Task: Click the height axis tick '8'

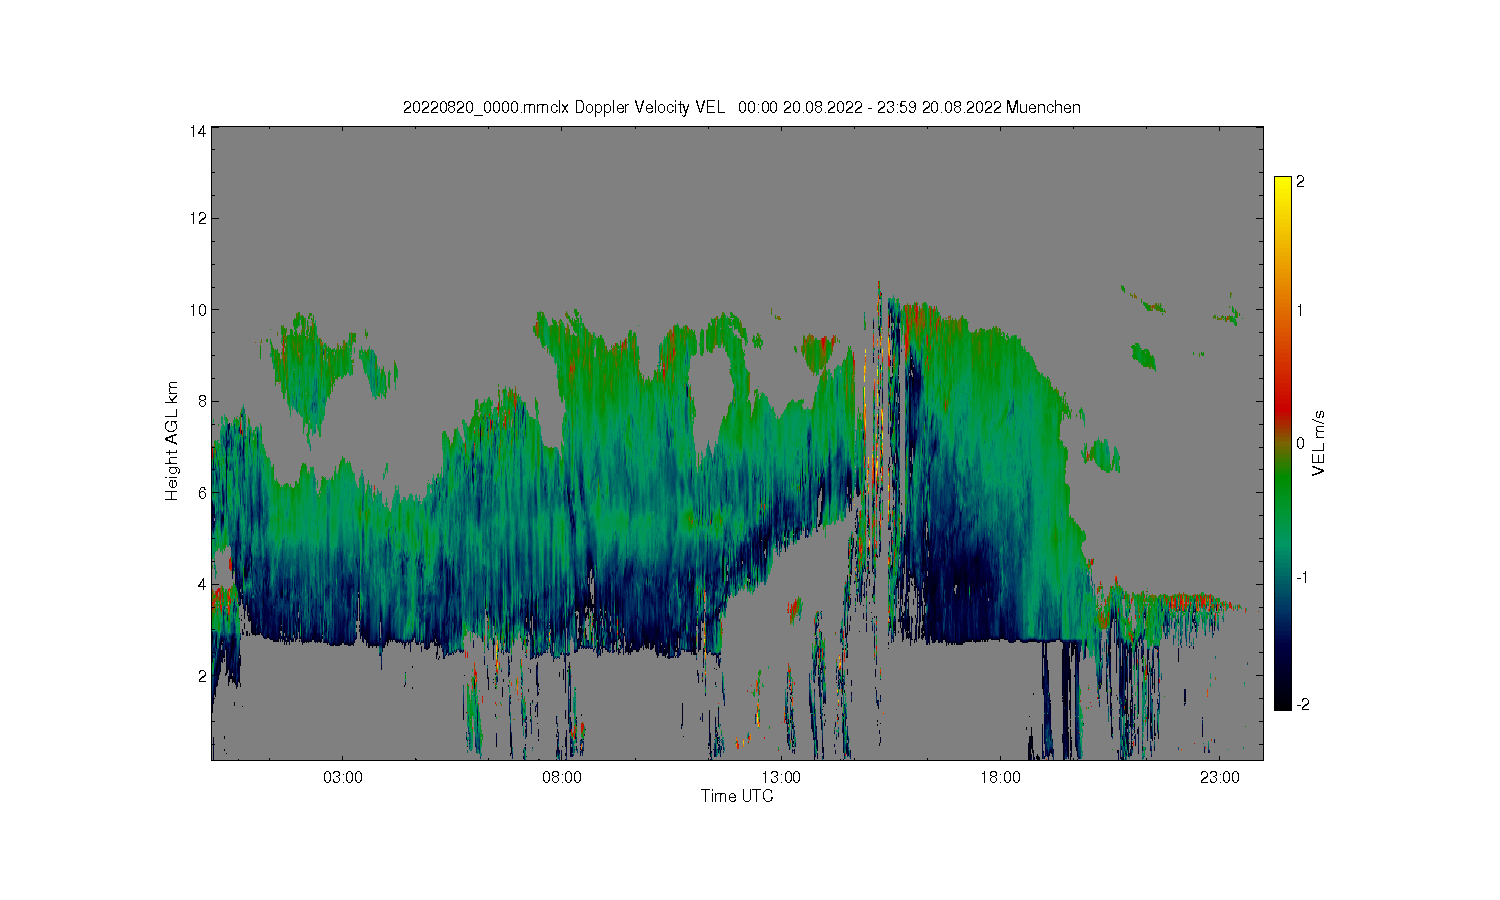Action: click(202, 401)
